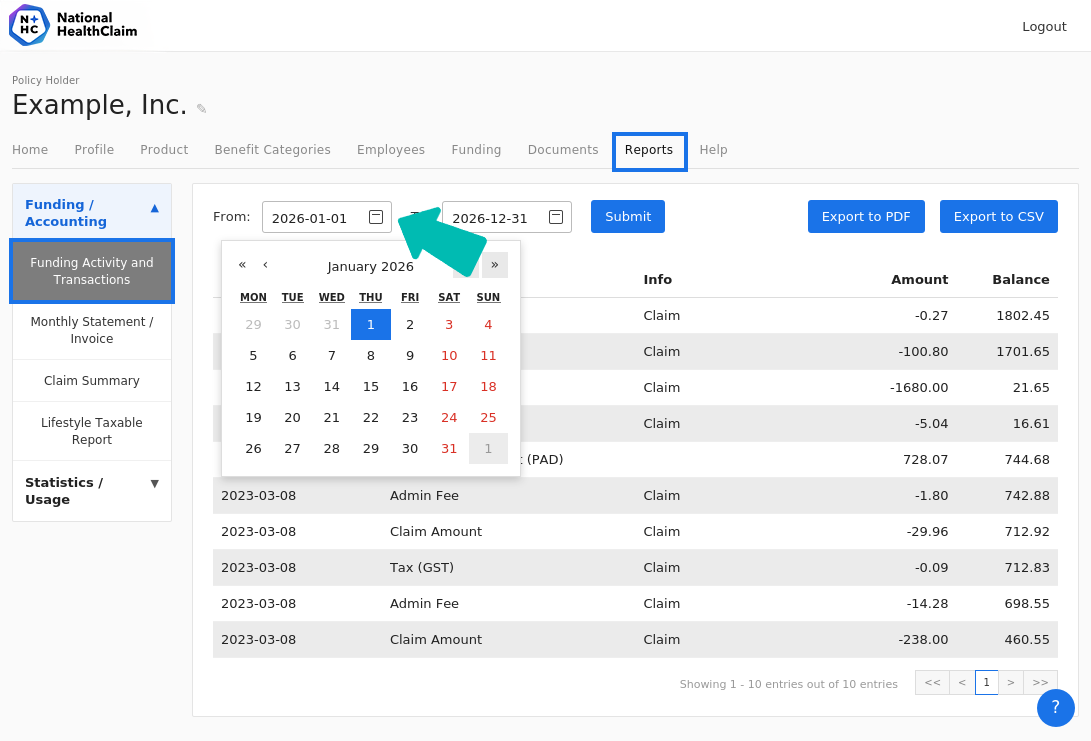Pick January 20 in the calendar
The image size is (1091, 741).
click(x=292, y=417)
